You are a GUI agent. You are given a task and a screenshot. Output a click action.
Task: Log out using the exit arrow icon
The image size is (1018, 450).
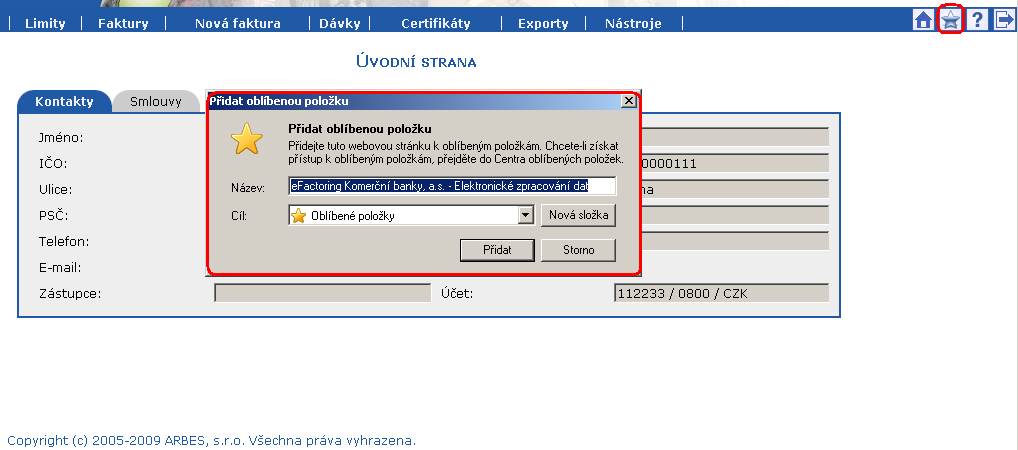tap(1004, 20)
